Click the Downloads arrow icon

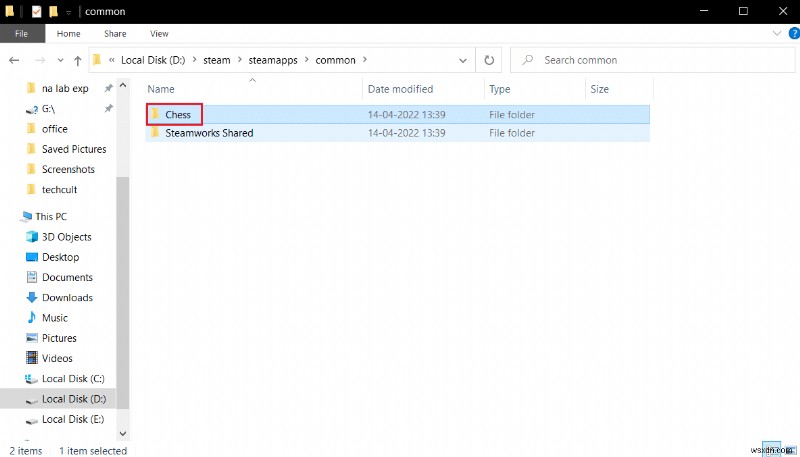32,297
